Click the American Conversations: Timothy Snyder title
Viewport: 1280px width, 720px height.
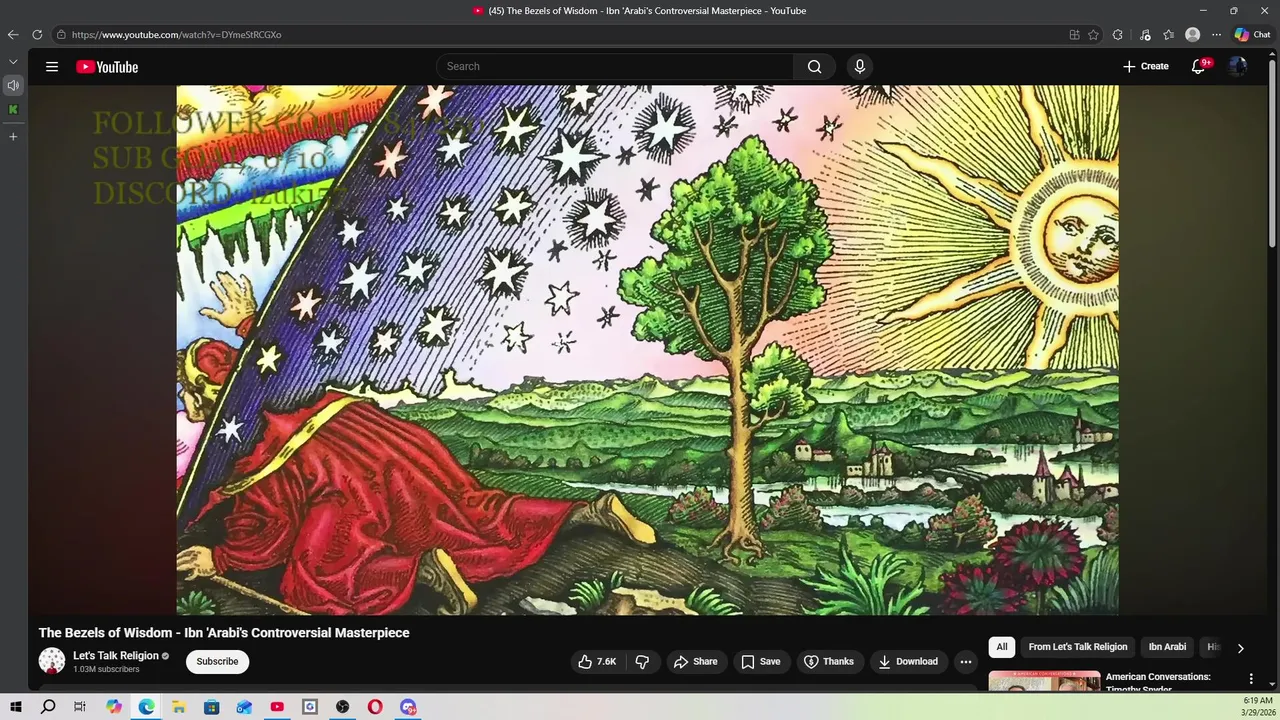click(x=1158, y=683)
